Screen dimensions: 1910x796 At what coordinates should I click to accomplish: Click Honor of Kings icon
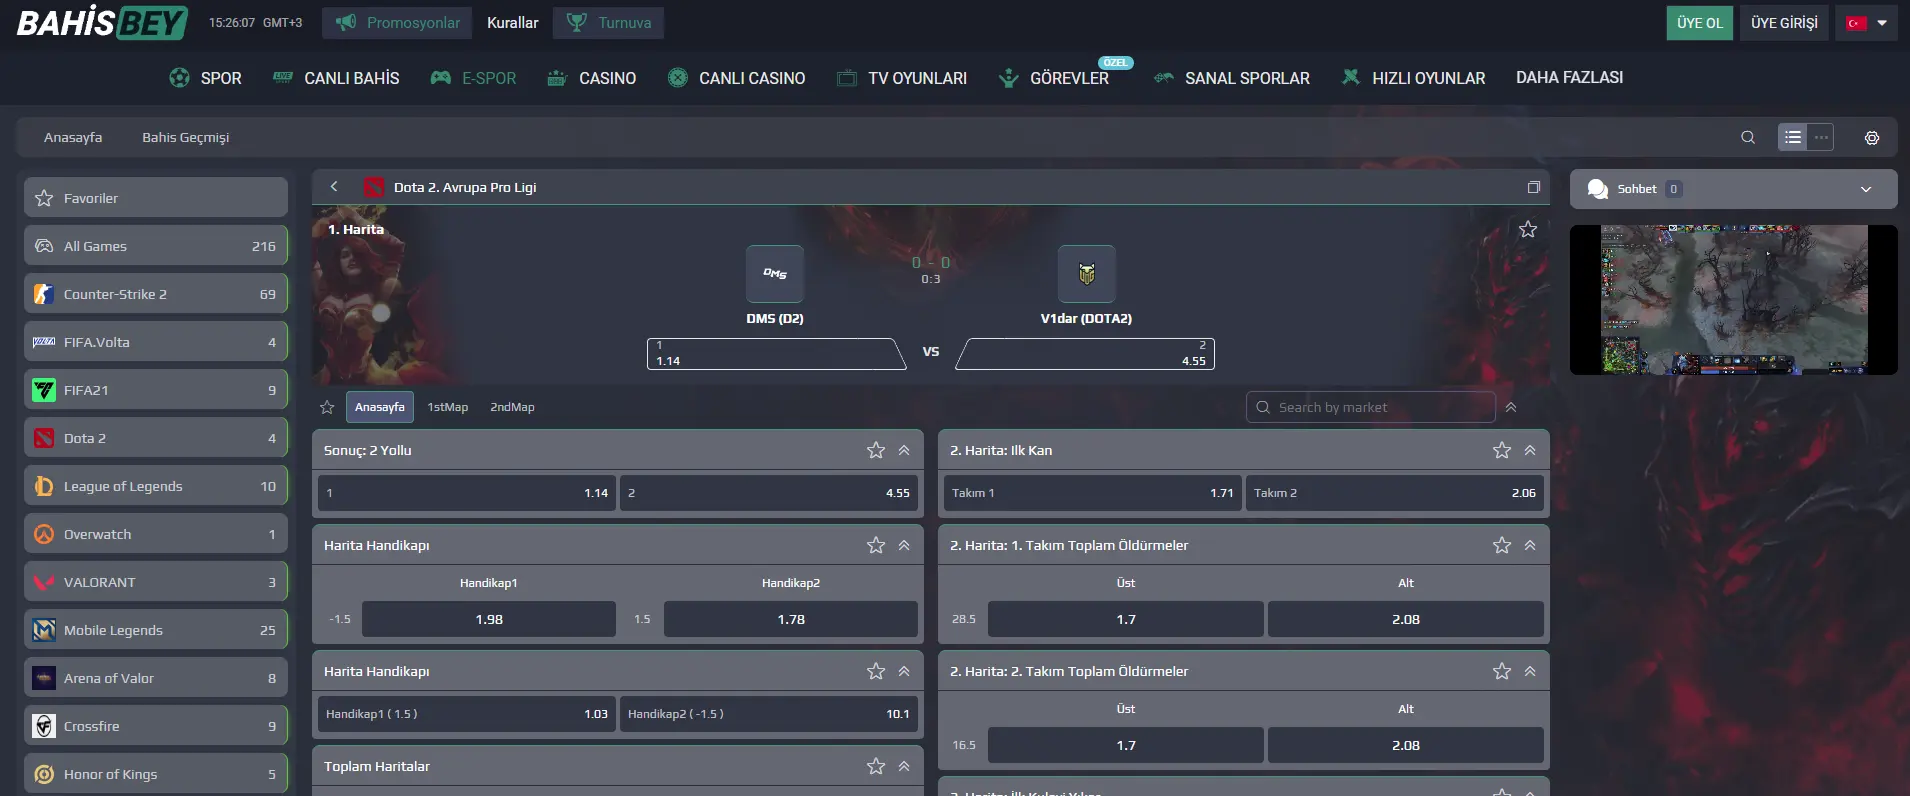click(x=44, y=774)
